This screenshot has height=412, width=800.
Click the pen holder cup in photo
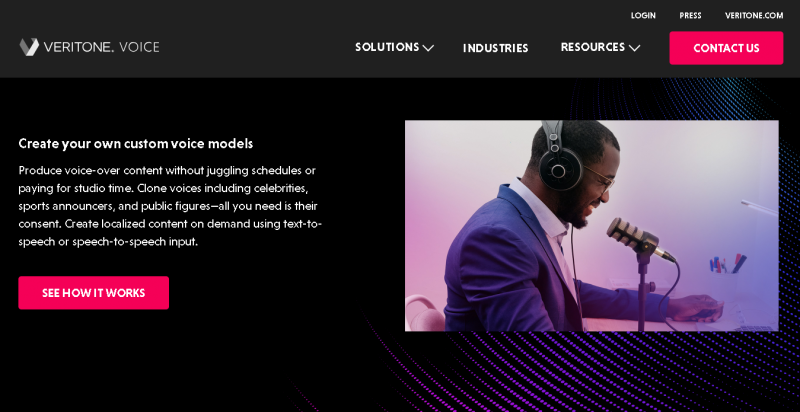[x=724, y=275]
